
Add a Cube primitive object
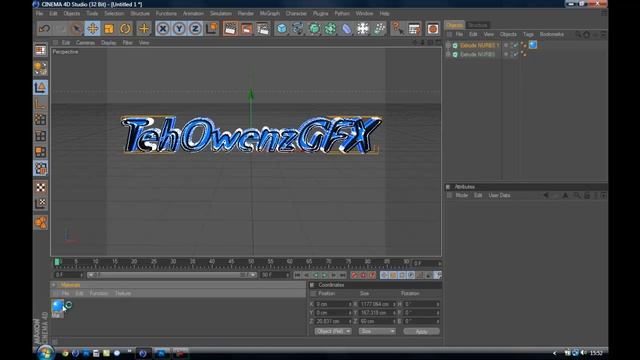282,29
